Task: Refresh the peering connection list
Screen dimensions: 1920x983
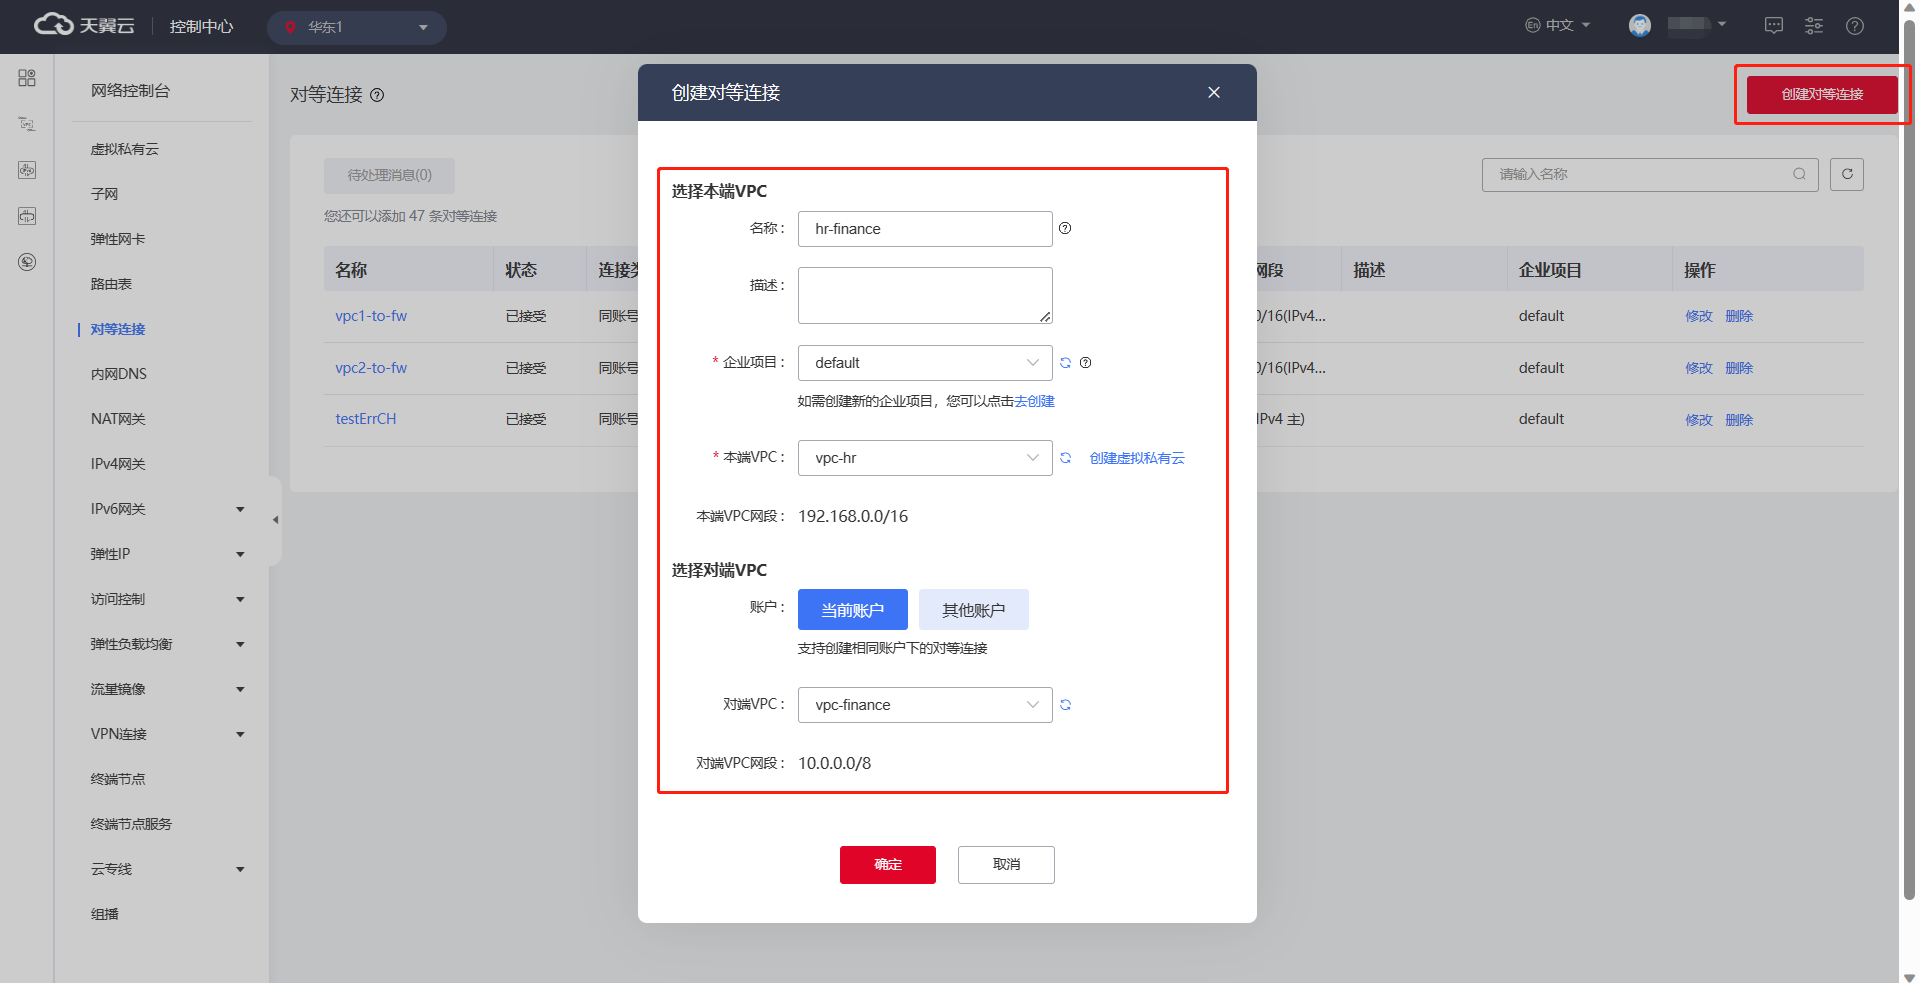Action: click(x=1846, y=174)
